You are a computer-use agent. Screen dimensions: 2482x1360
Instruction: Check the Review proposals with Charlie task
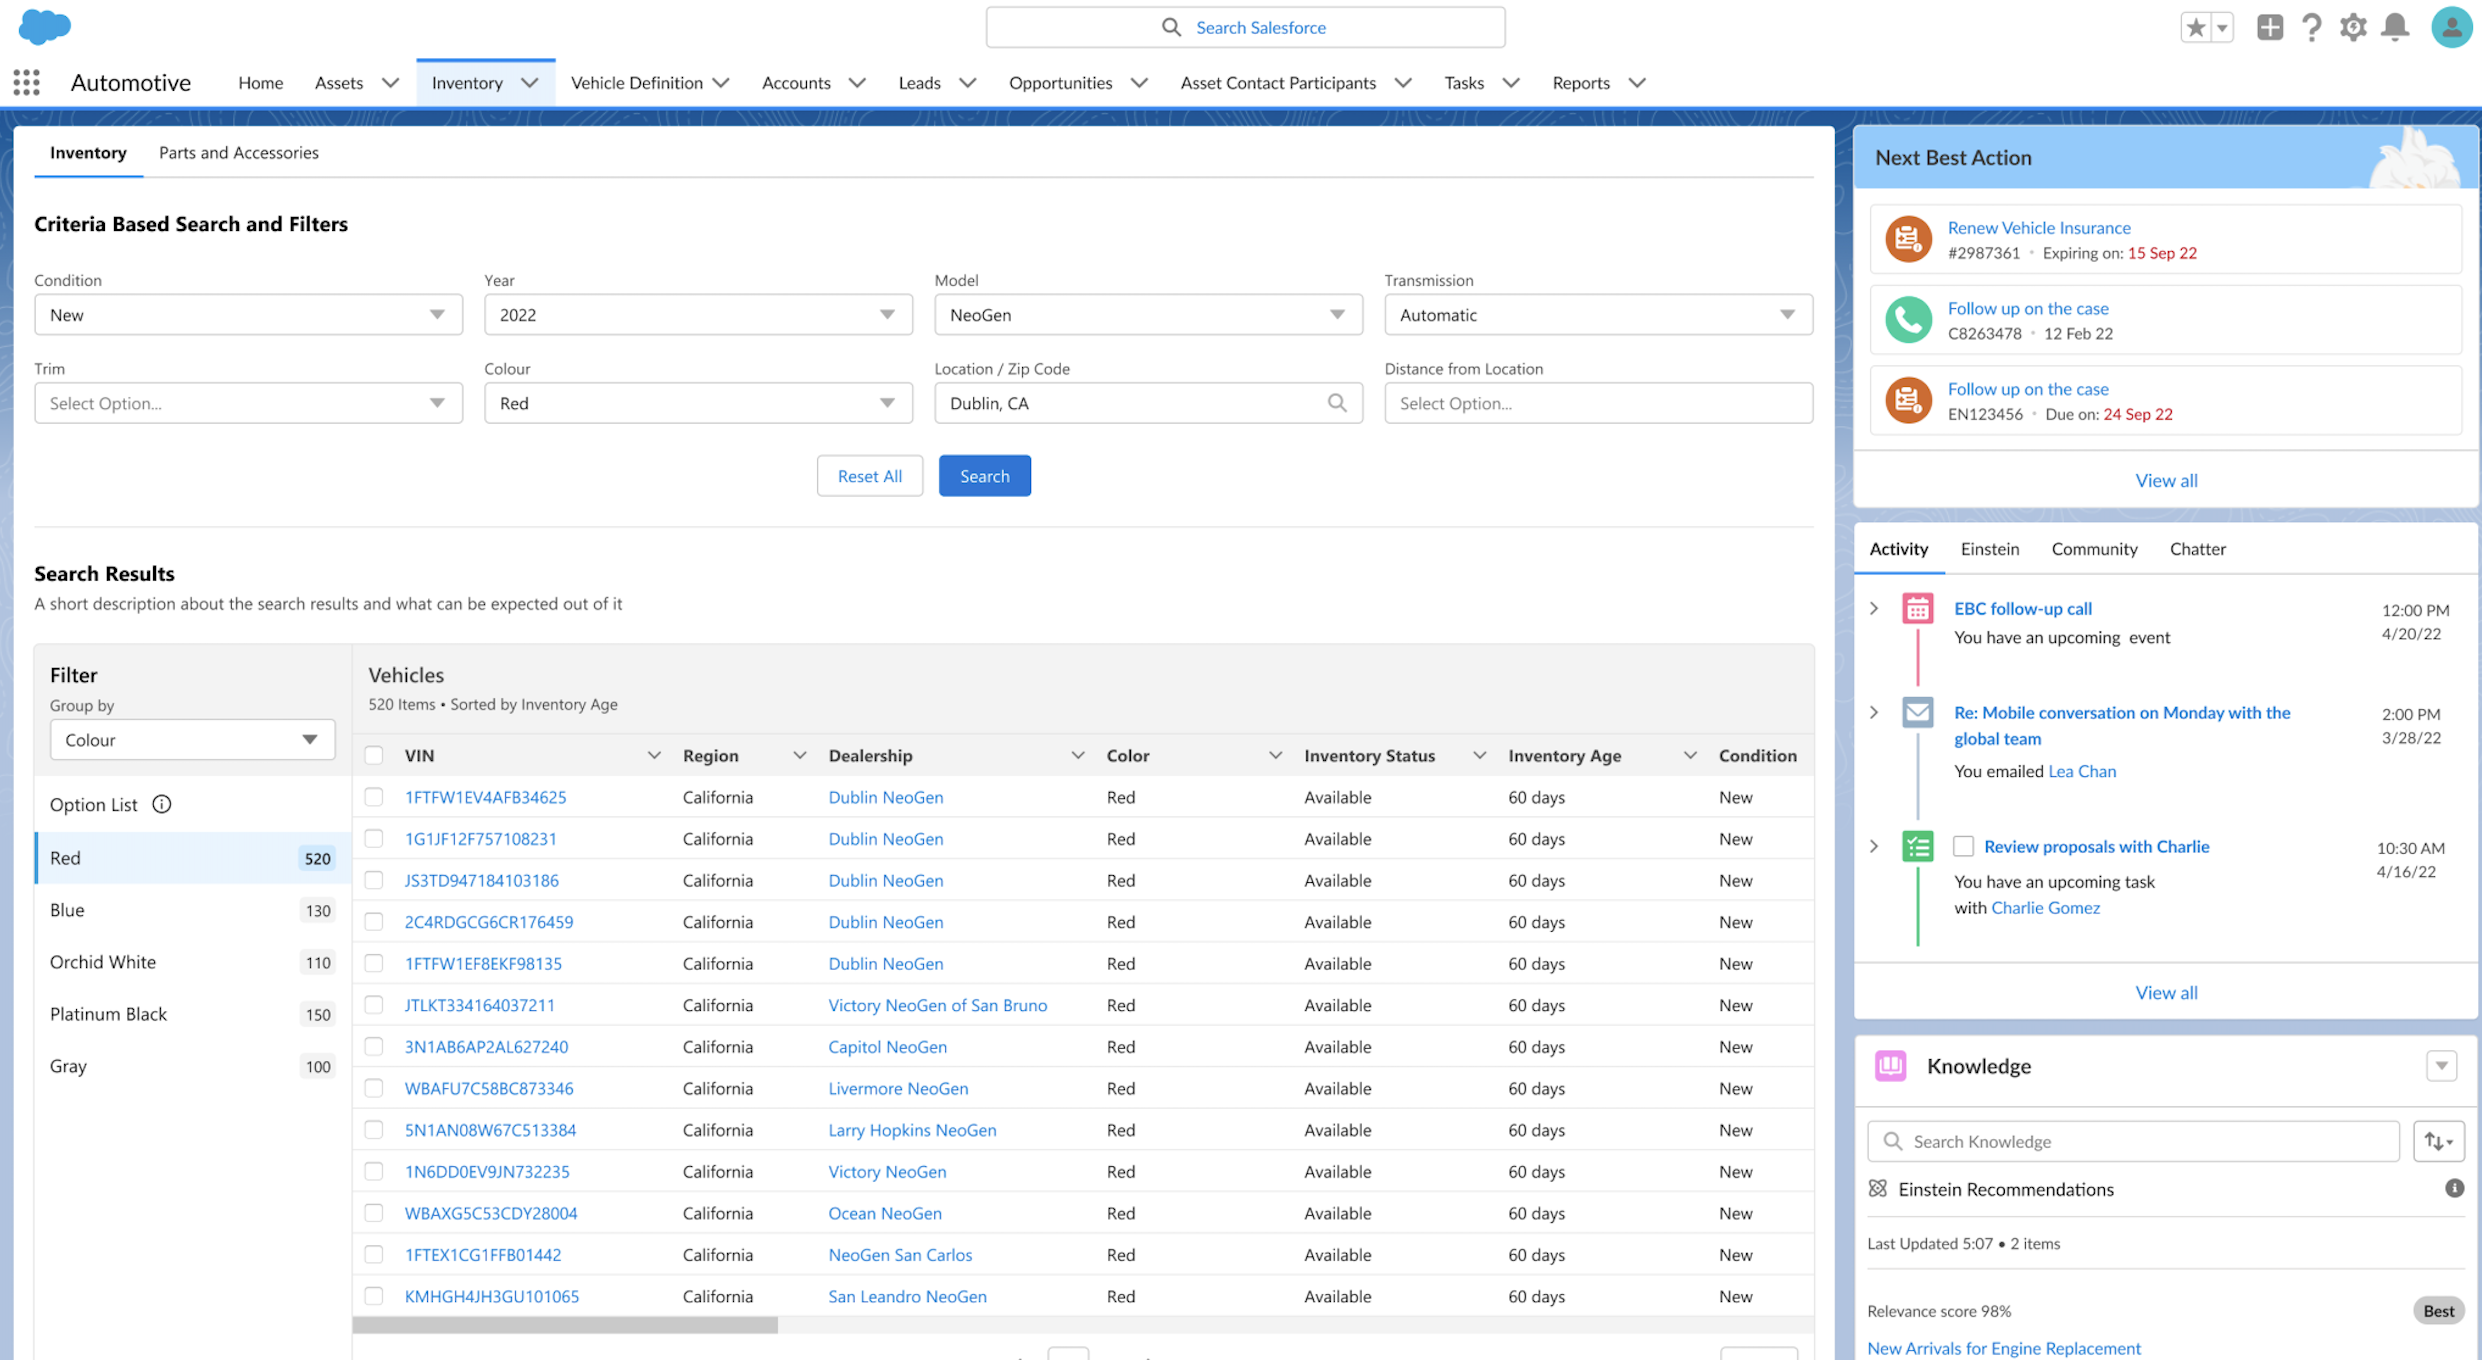(1963, 846)
